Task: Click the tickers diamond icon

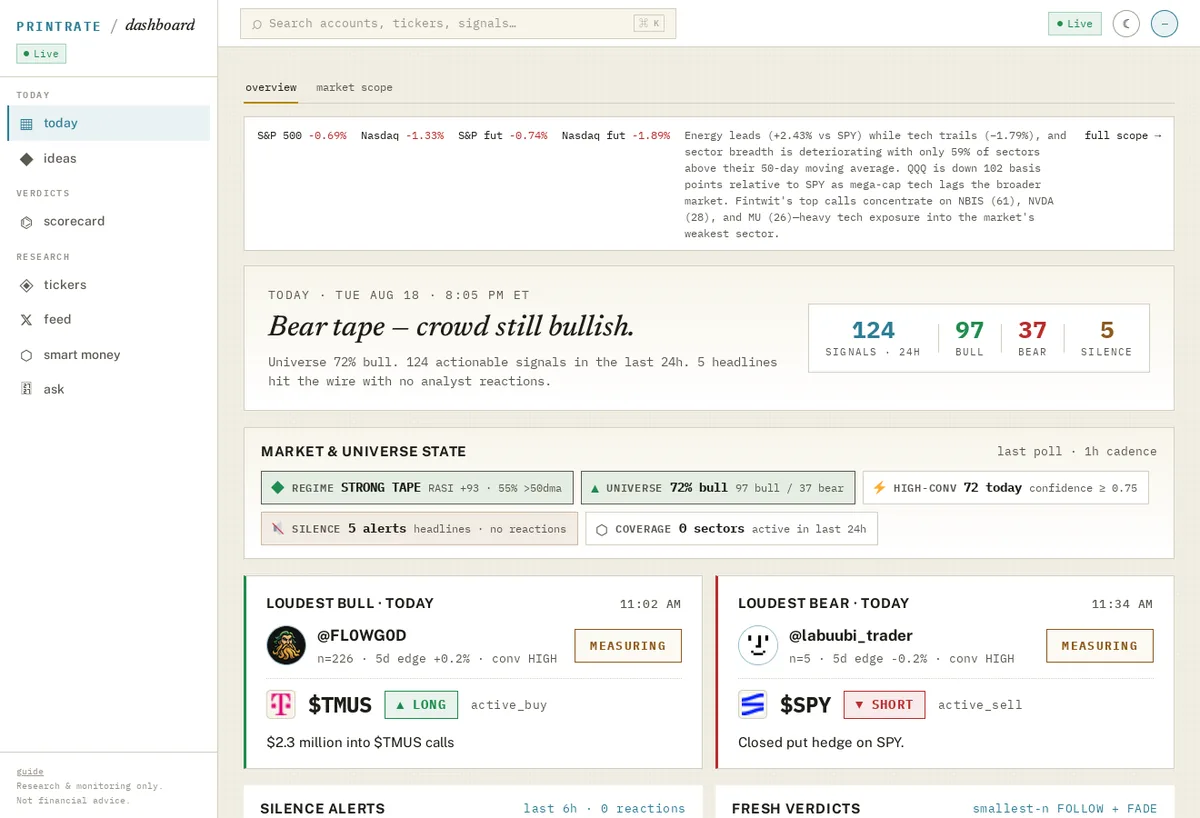Action: 27,285
